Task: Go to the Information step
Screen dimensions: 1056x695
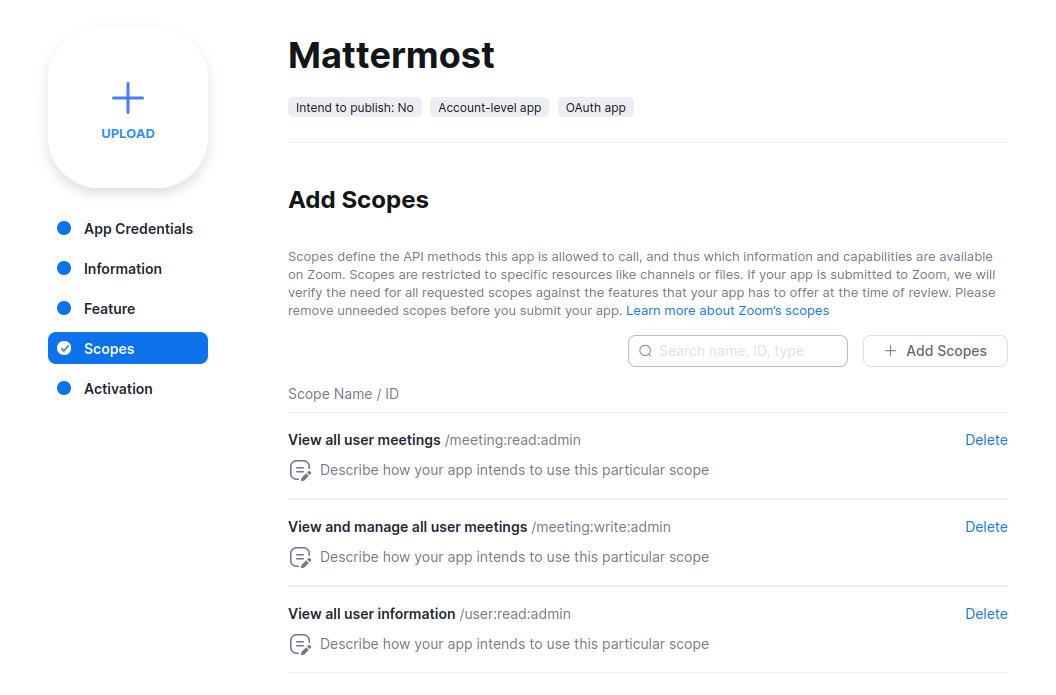Action: [x=122, y=269]
